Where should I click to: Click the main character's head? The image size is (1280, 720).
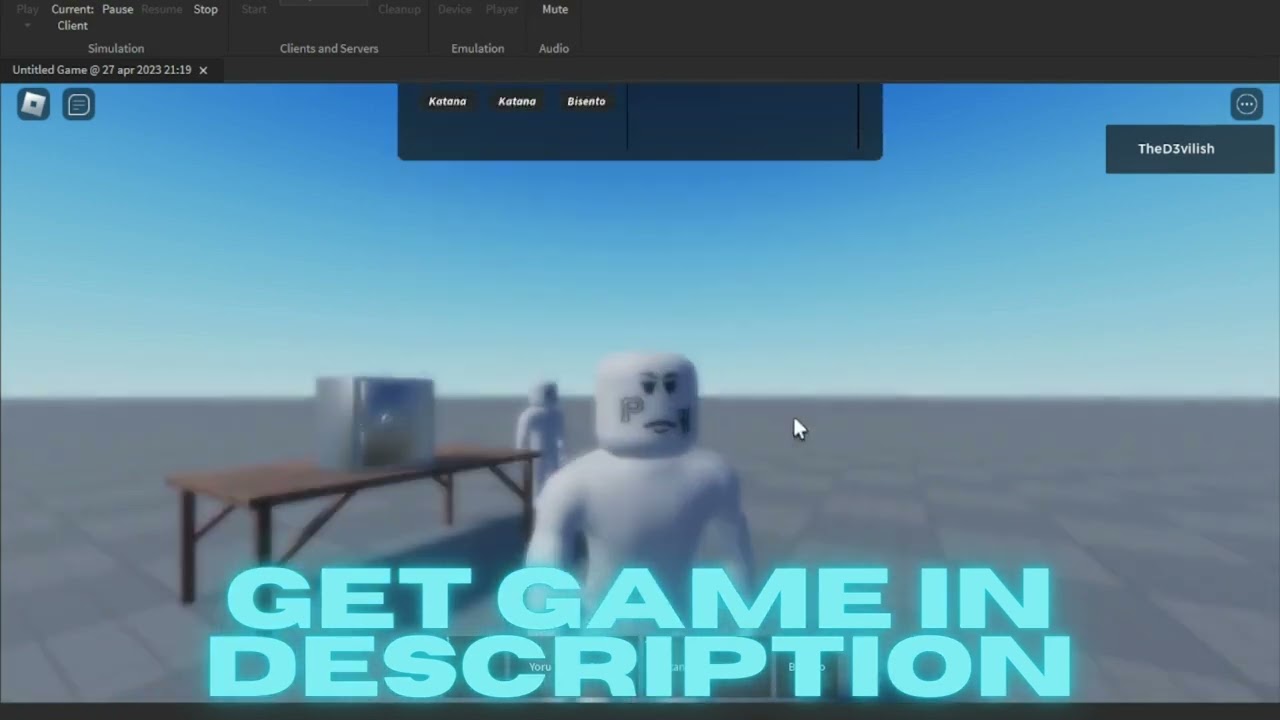pos(645,404)
